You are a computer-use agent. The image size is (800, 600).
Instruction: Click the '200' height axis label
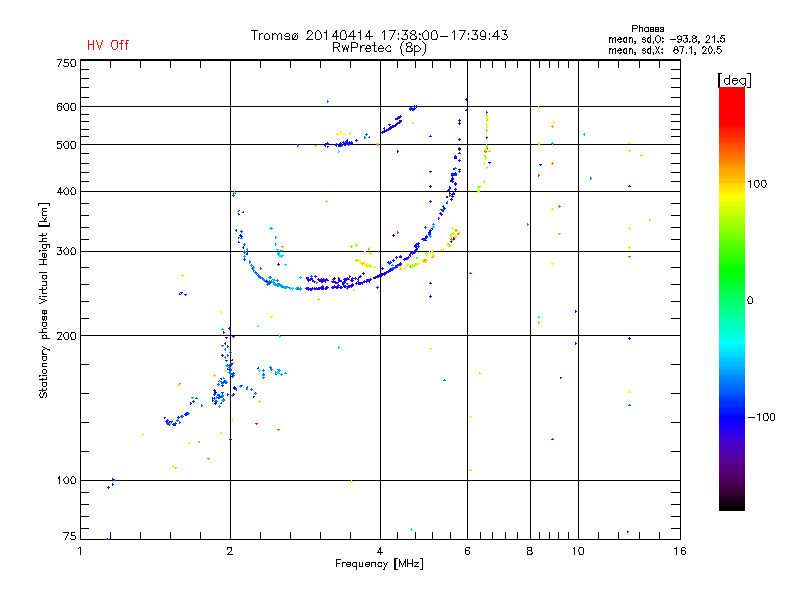pyautogui.click(x=66, y=336)
